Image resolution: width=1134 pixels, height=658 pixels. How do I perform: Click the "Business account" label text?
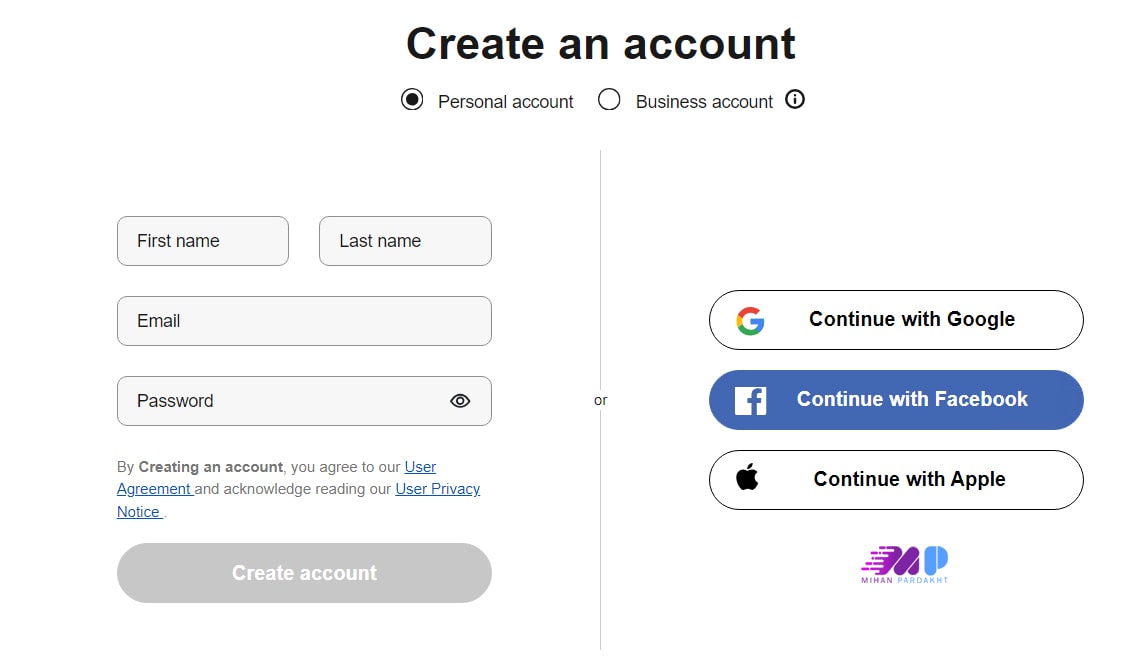pyautogui.click(x=704, y=102)
